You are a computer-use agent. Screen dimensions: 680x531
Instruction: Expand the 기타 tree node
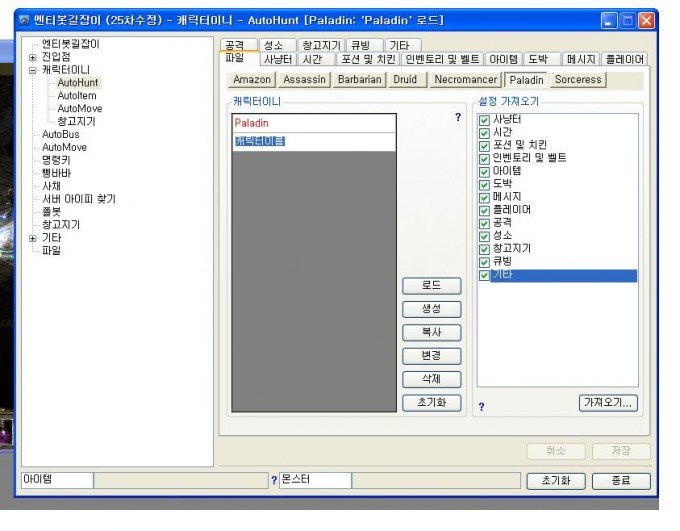pyautogui.click(x=32, y=238)
